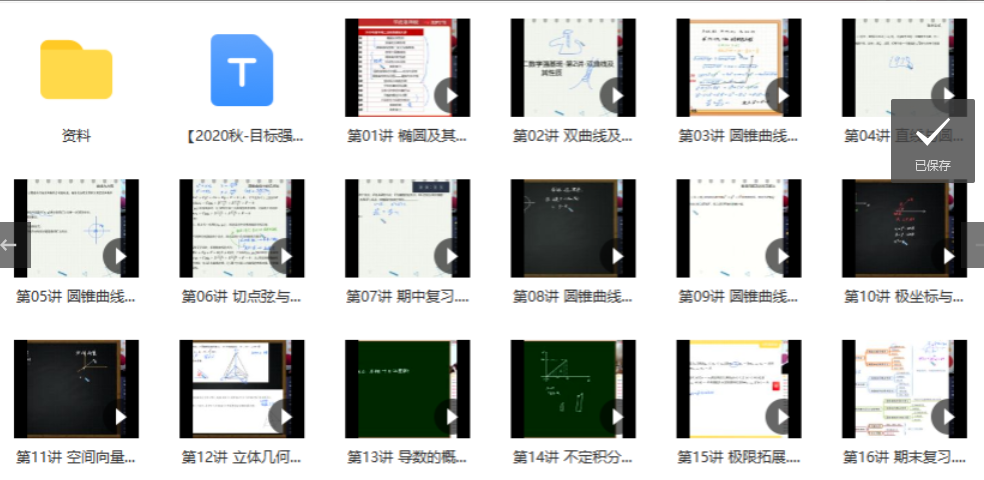Click play icon on 第14讲 不定积分 video
This screenshot has height=480, width=984.
(x=617, y=416)
